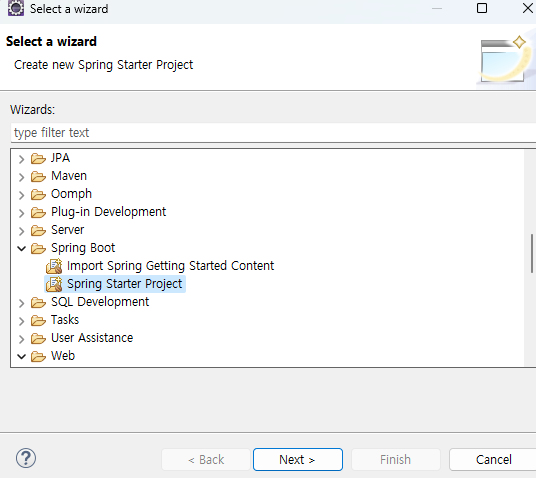Open the help question mark icon

(x=26, y=458)
